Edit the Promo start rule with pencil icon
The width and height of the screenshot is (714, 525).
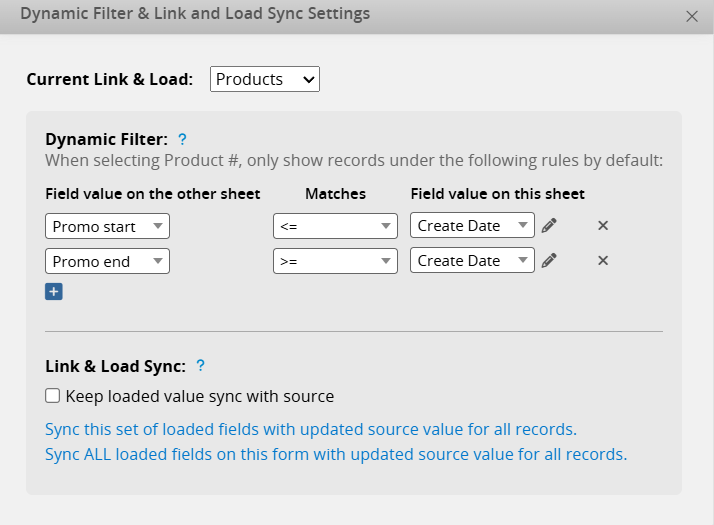point(549,226)
